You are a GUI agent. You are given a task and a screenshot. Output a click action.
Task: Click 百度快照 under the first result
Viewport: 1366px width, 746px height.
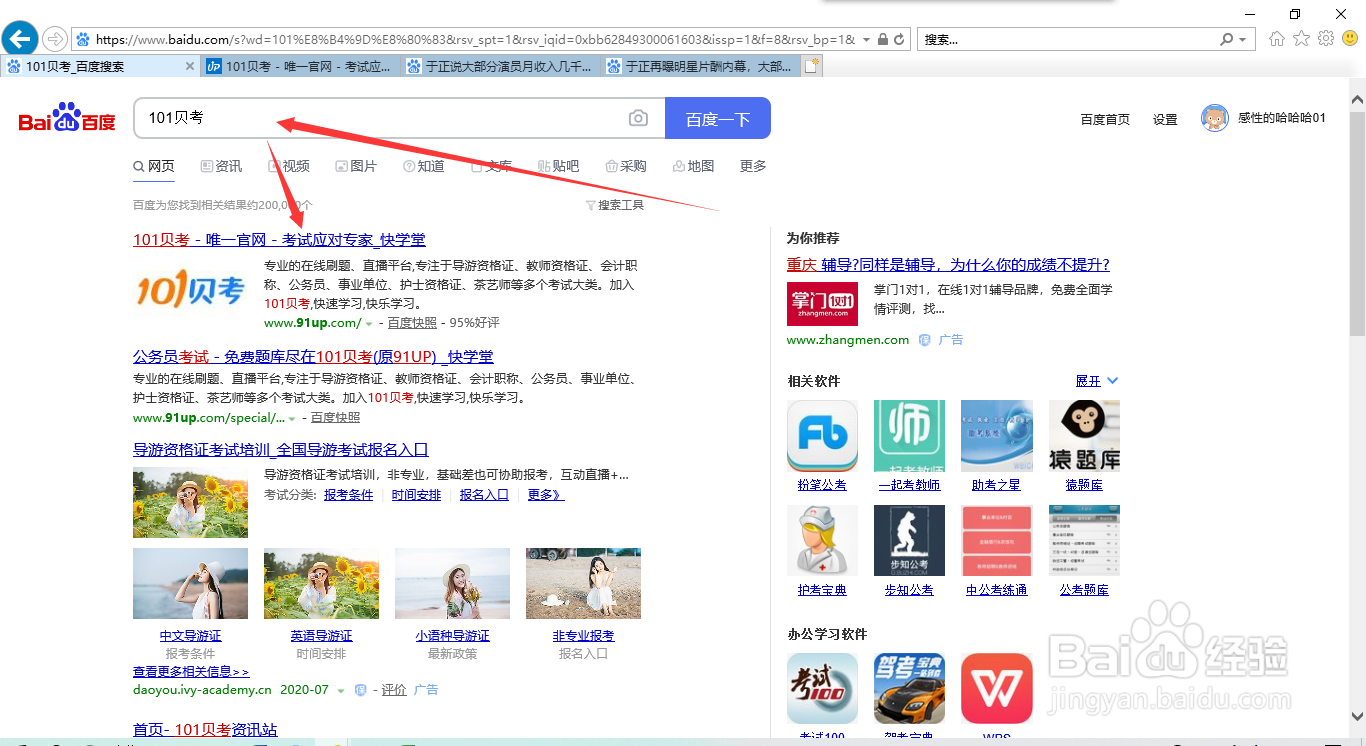(412, 323)
